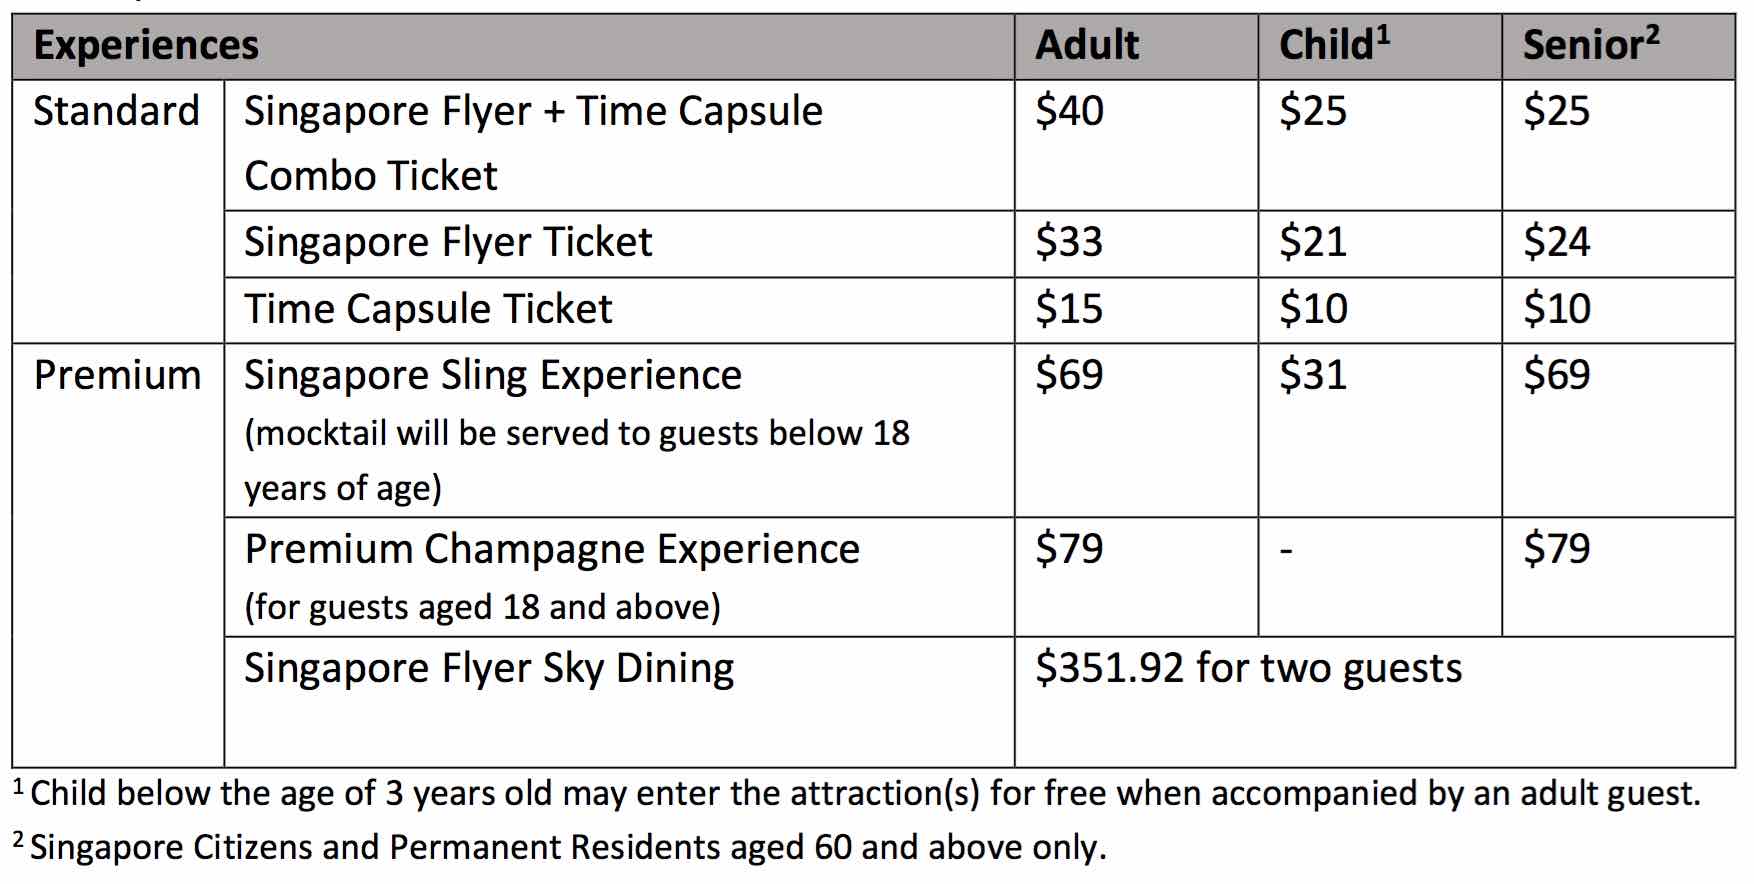Click the Singapore Flyer Sky Dining label
The width and height of the screenshot is (1754, 884).
point(489,669)
